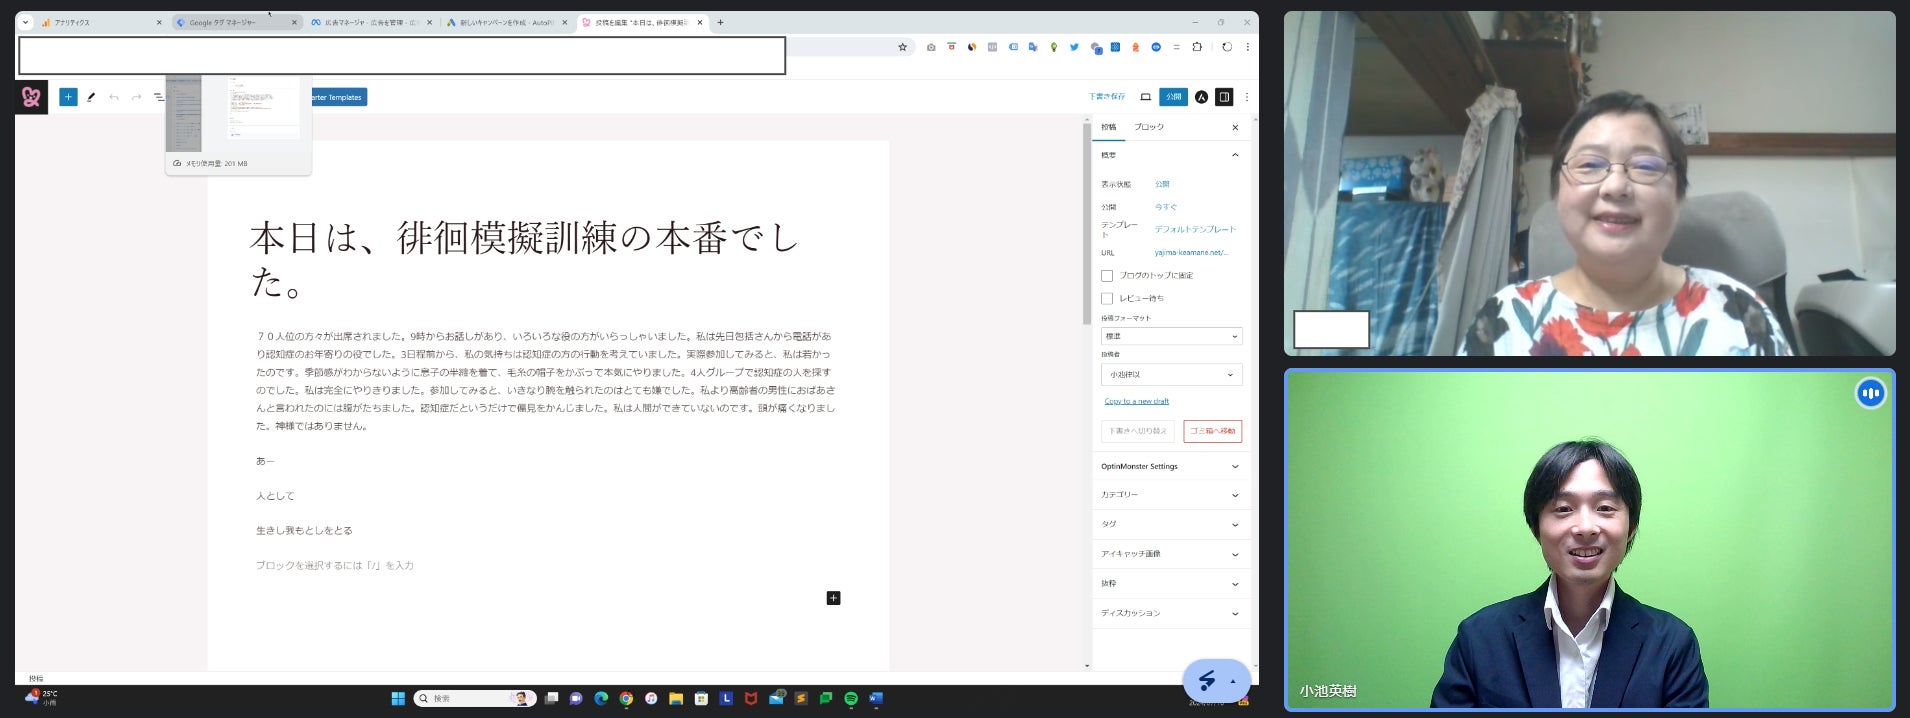Expand the カテゴリー panel
1910x718 pixels.
[1171, 495]
